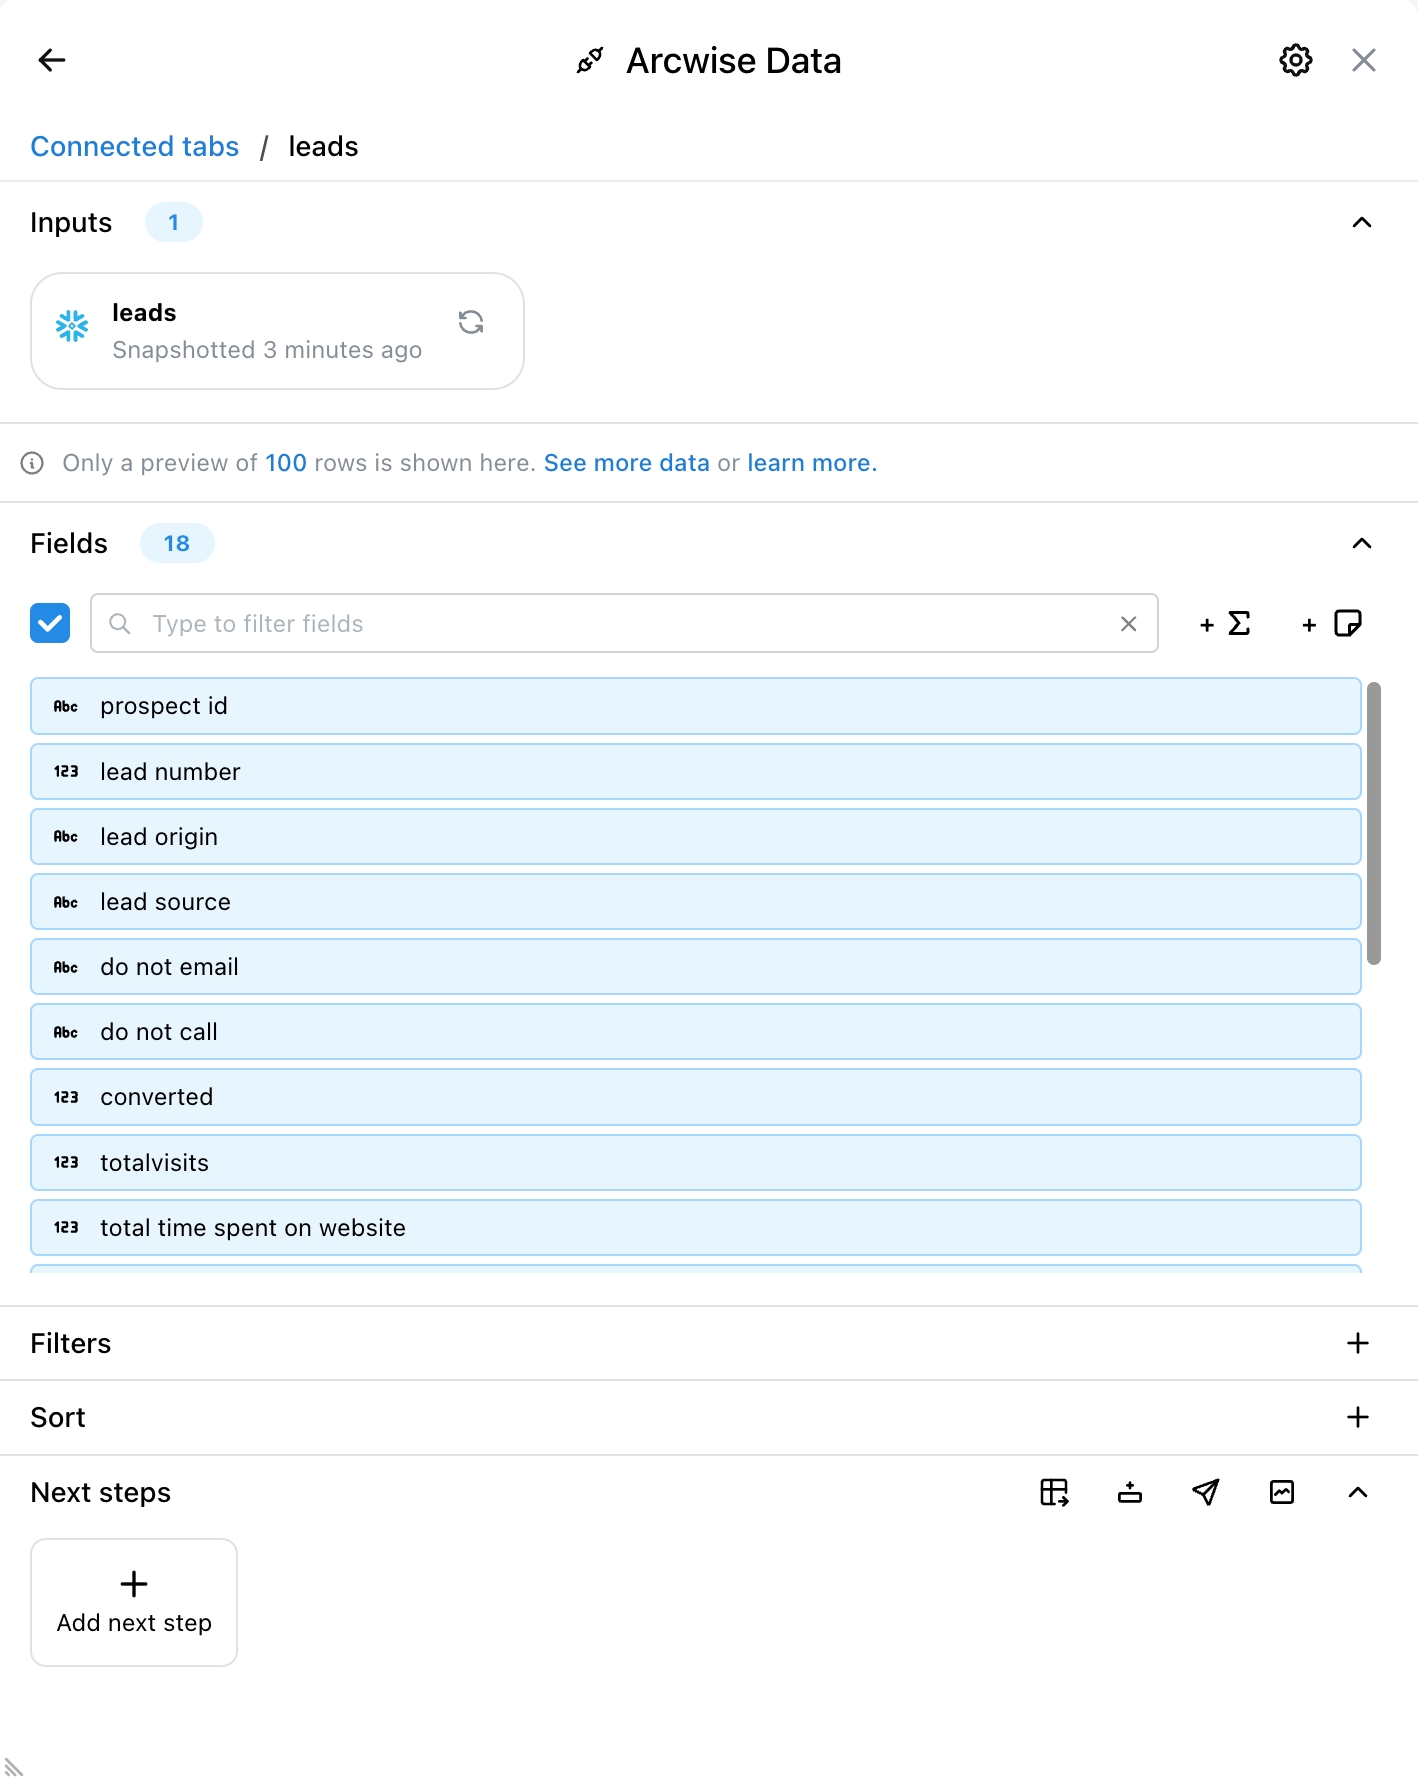Collapse the Inputs section
This screenshot has height=1786, width=1418.
point(1361,222)
